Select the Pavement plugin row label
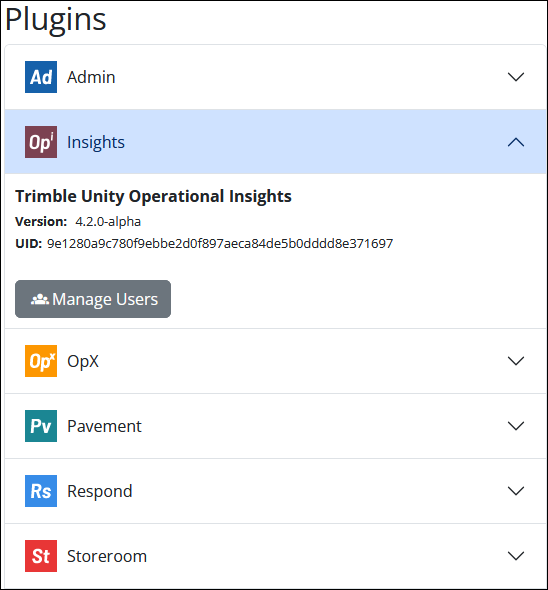Image resolution: width=548 pixels, height=590 pixels. pyautogui.click(x=104, y=426)
